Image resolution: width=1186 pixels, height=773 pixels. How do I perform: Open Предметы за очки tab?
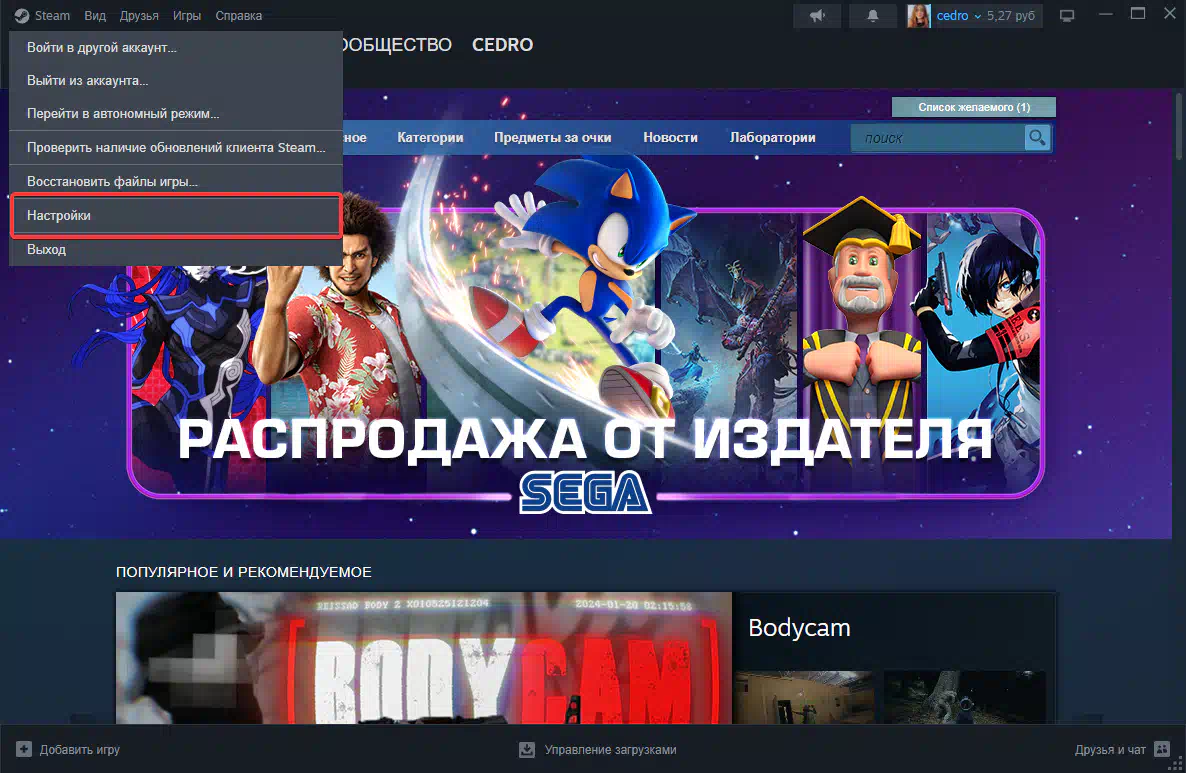[x=552, y=138]
